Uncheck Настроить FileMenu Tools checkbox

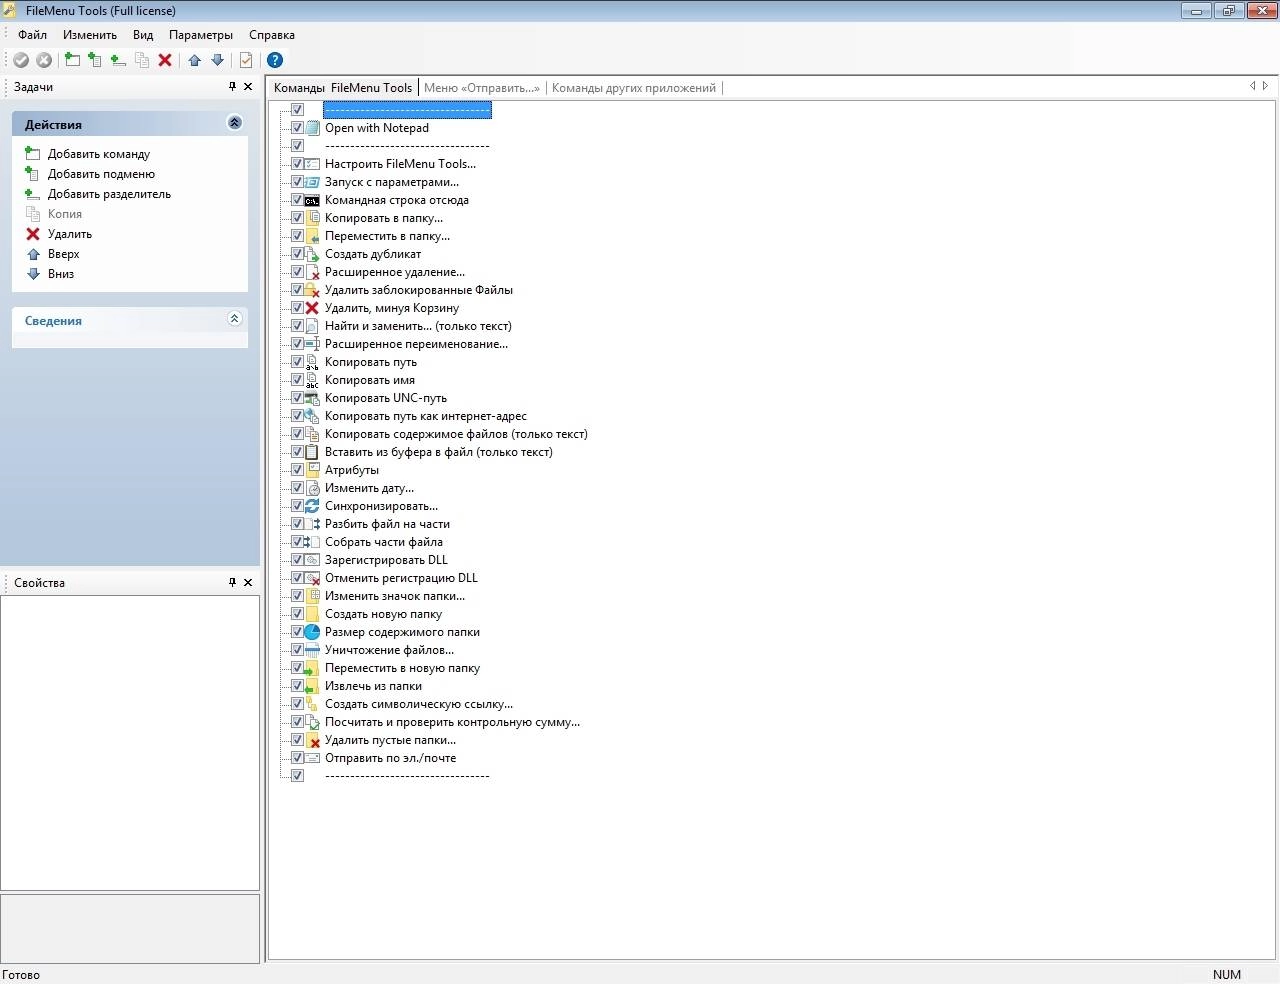tap(297, 164)
